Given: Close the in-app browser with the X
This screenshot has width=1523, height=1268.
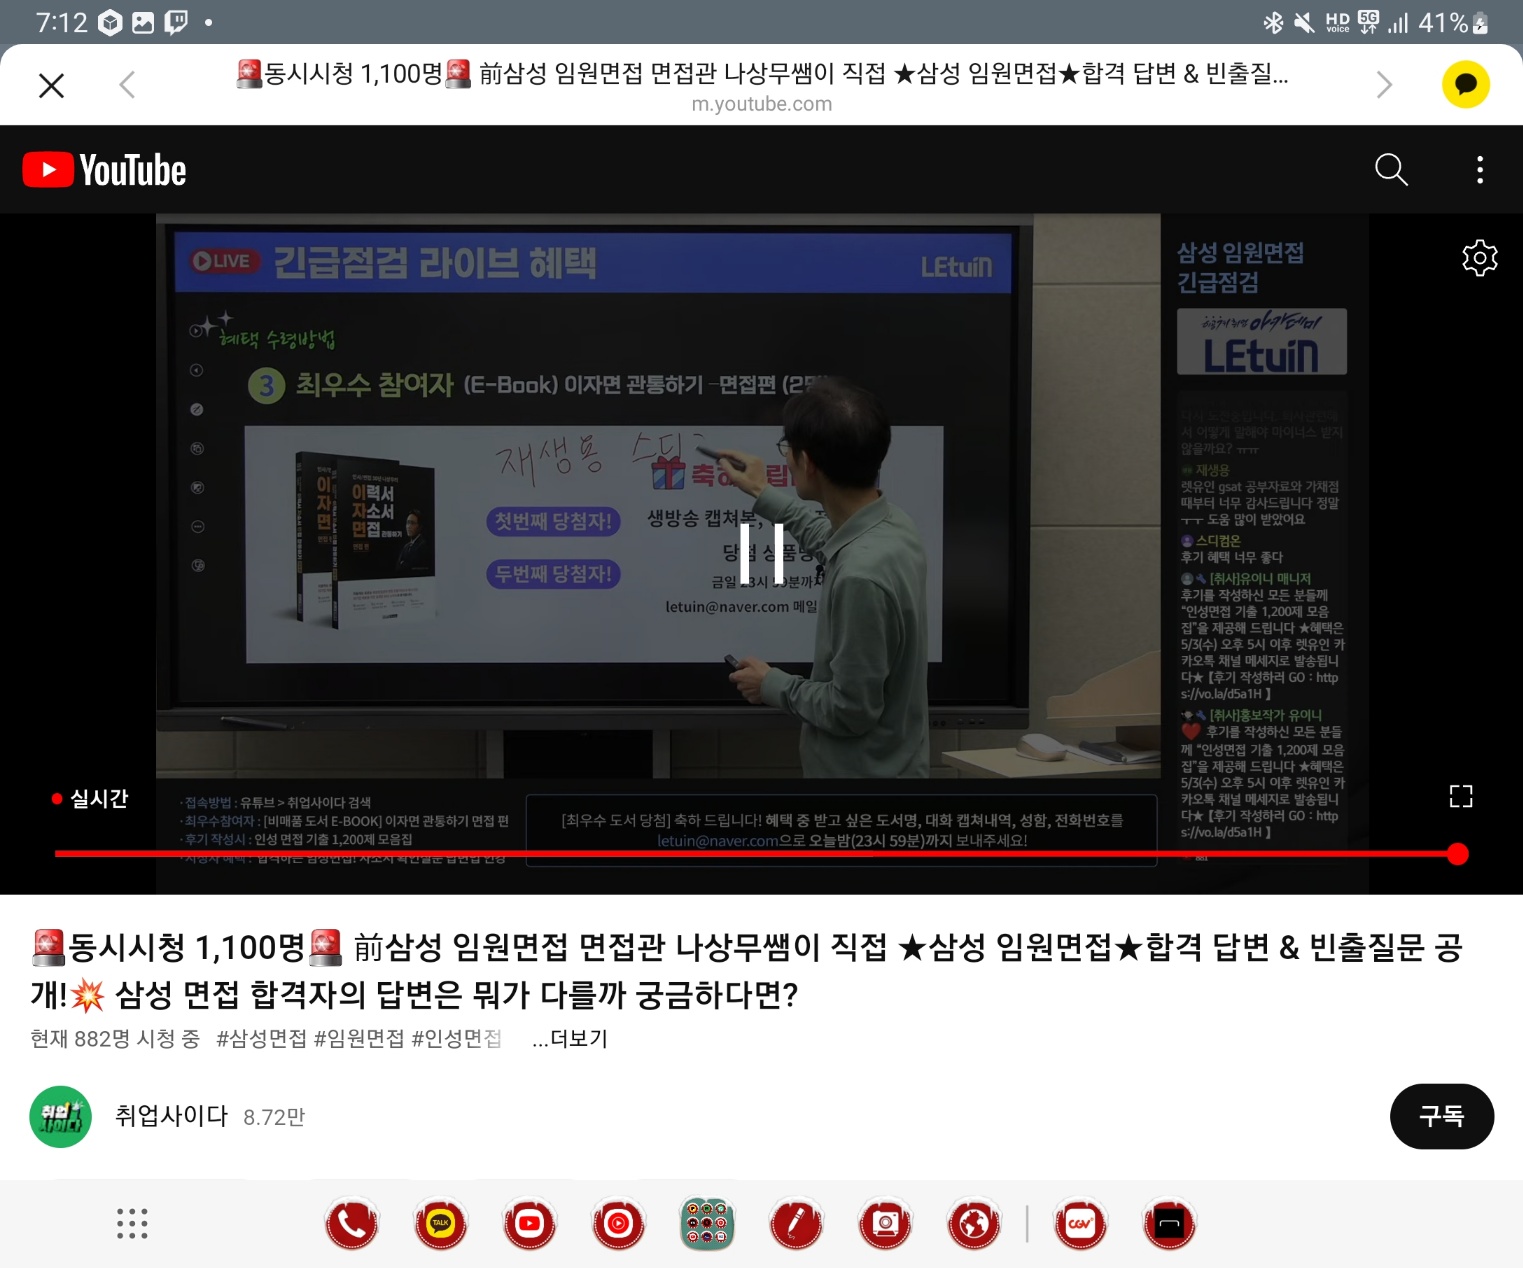Looking at the screenshot, I should tap(51, 86).
